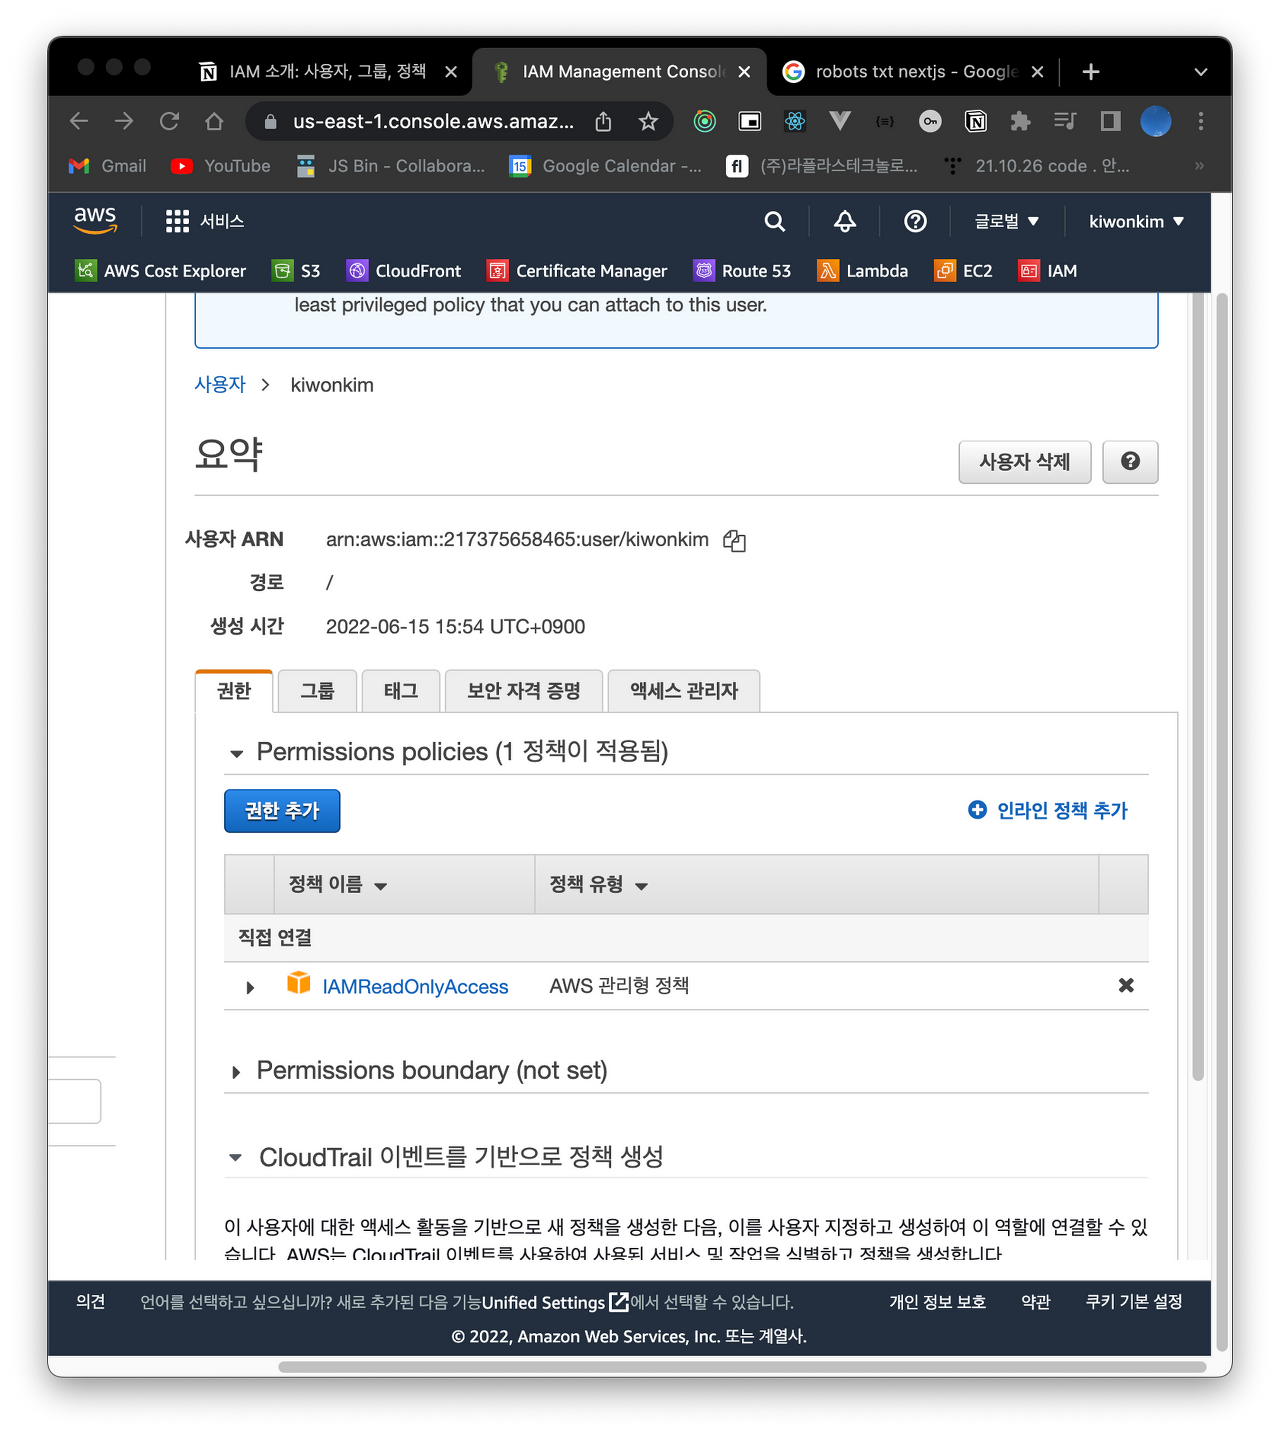Open AWS Cost Explorer shortcut
This screenshot has width=1280, height=1436.
coord(160,271)
